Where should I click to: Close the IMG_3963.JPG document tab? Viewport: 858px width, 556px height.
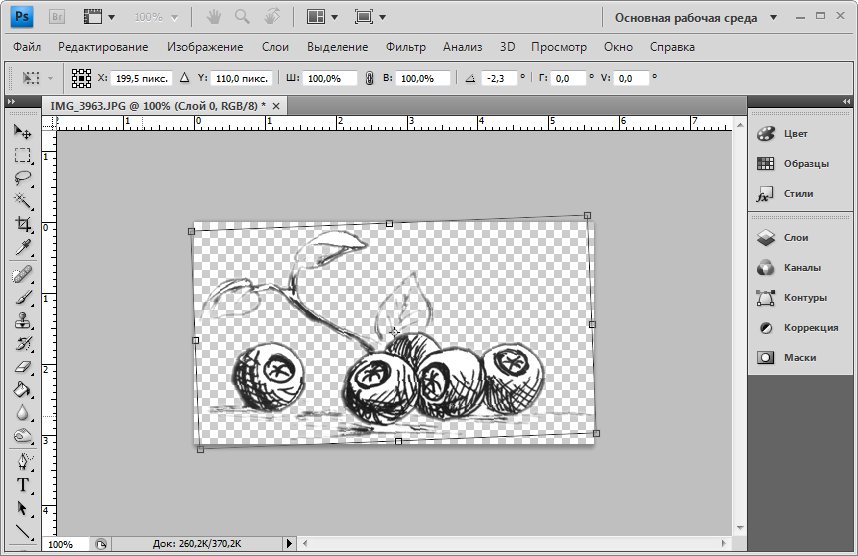click(276, 106)
